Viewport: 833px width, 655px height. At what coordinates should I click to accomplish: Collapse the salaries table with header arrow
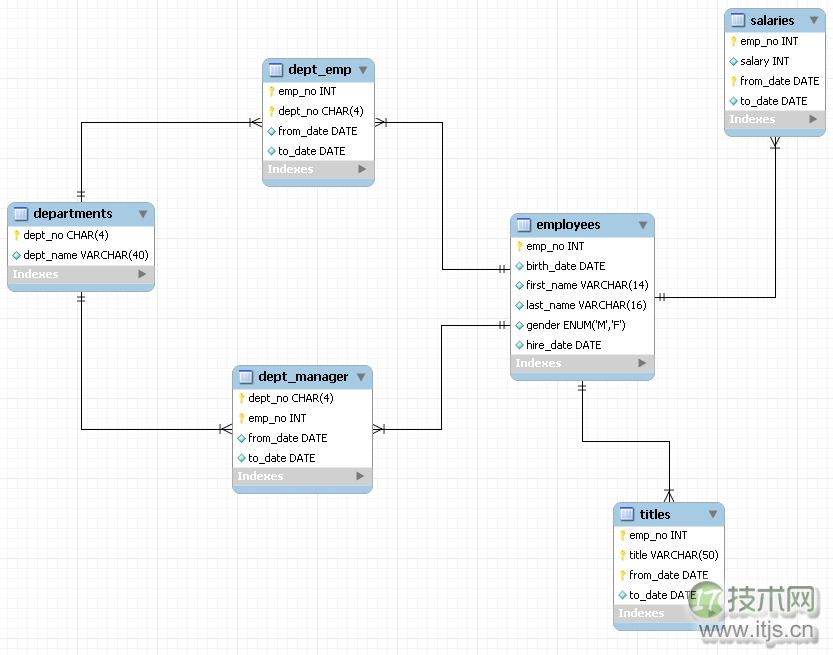[x=814, y=21]
